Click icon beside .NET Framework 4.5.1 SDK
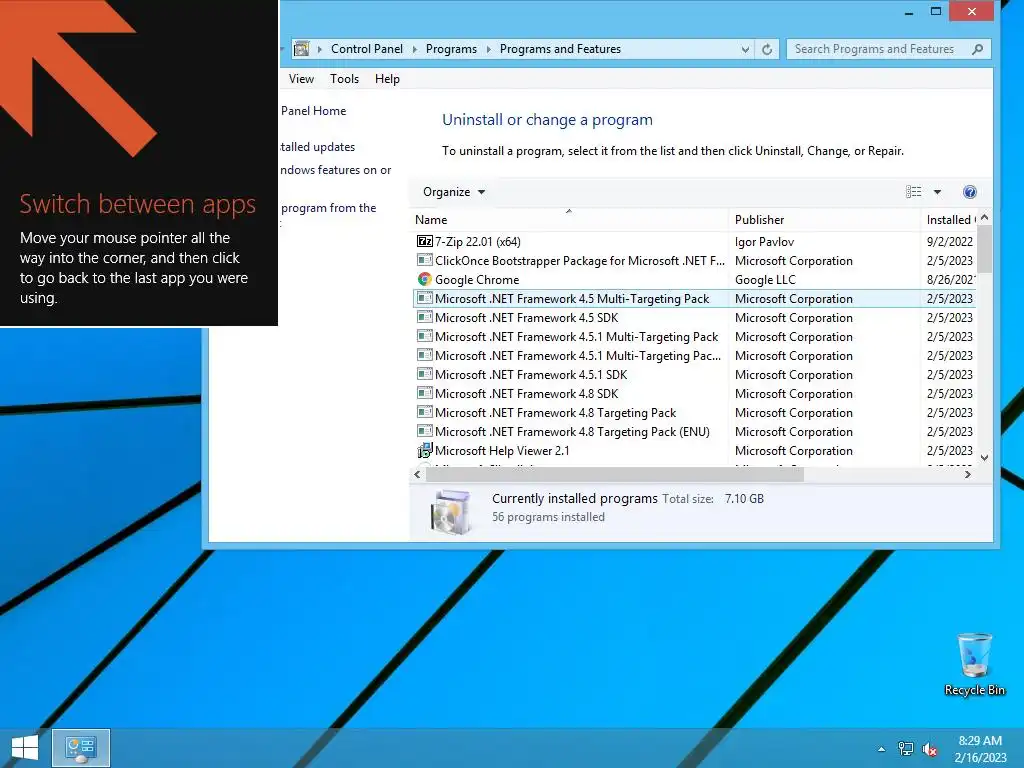This screenshot has width=1024, height=768. click(424, 375)
